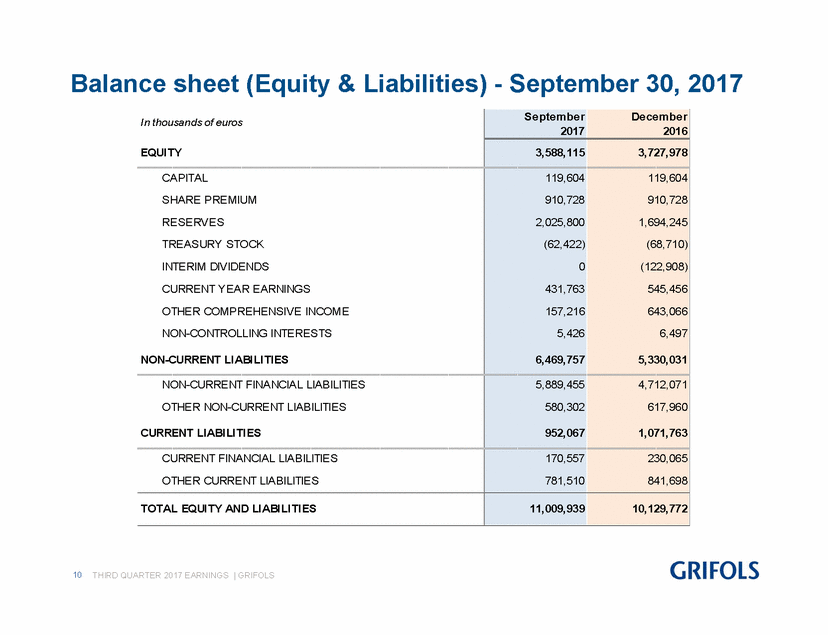Select the RESERVES row label
Screen dimensions: 828x635
coord(193,222)
